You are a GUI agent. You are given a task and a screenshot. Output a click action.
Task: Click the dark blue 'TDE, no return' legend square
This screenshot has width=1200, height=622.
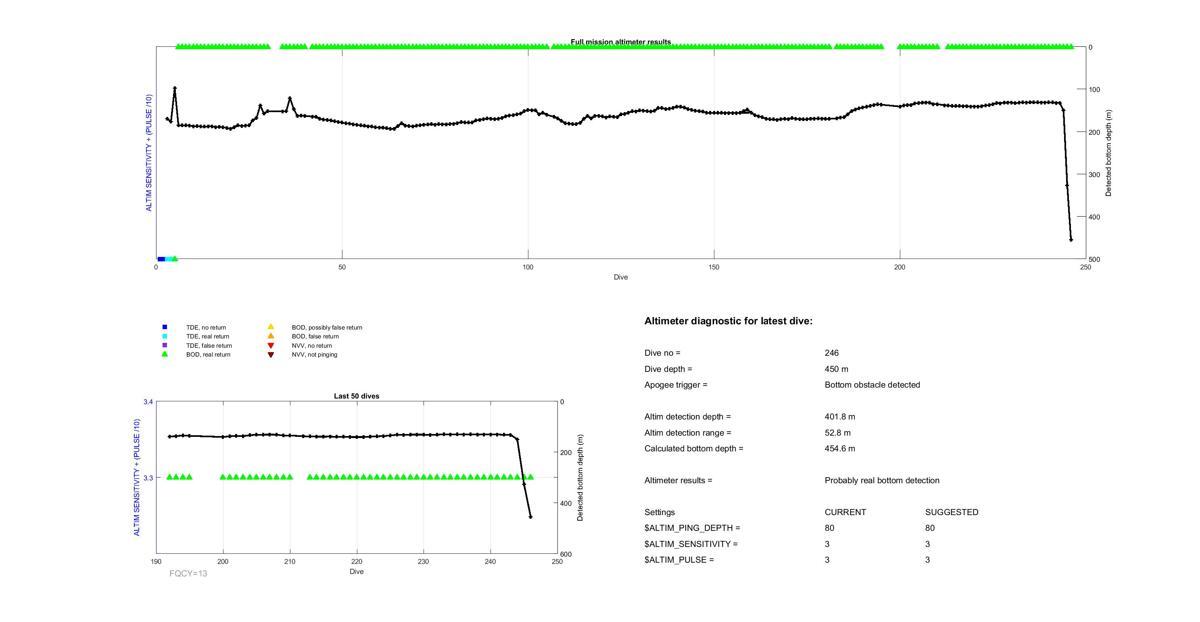click(x=165, y=327)
